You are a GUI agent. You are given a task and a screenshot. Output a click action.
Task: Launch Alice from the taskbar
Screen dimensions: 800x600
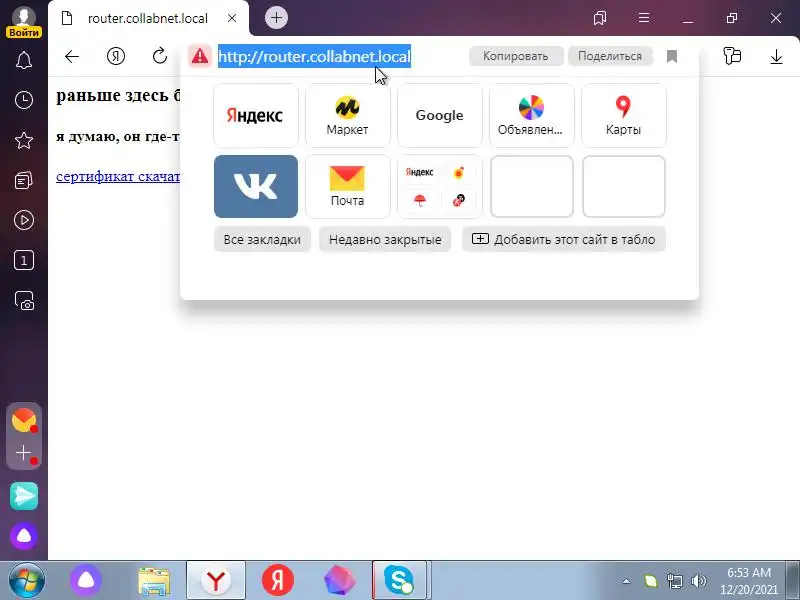point(86,581)
